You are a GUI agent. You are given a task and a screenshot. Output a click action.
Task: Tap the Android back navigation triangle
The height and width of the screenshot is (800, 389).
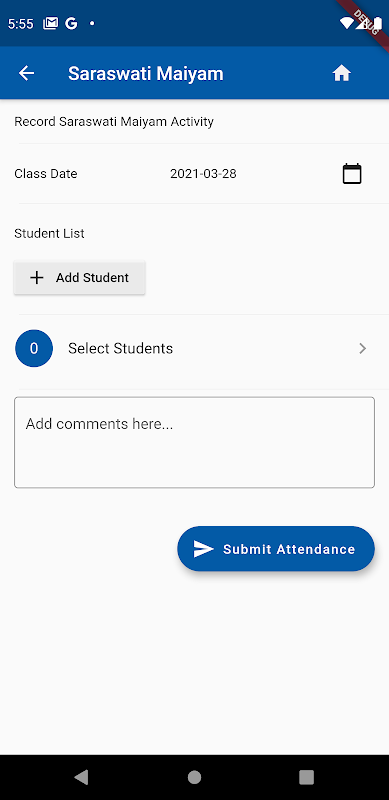(81, 777)
